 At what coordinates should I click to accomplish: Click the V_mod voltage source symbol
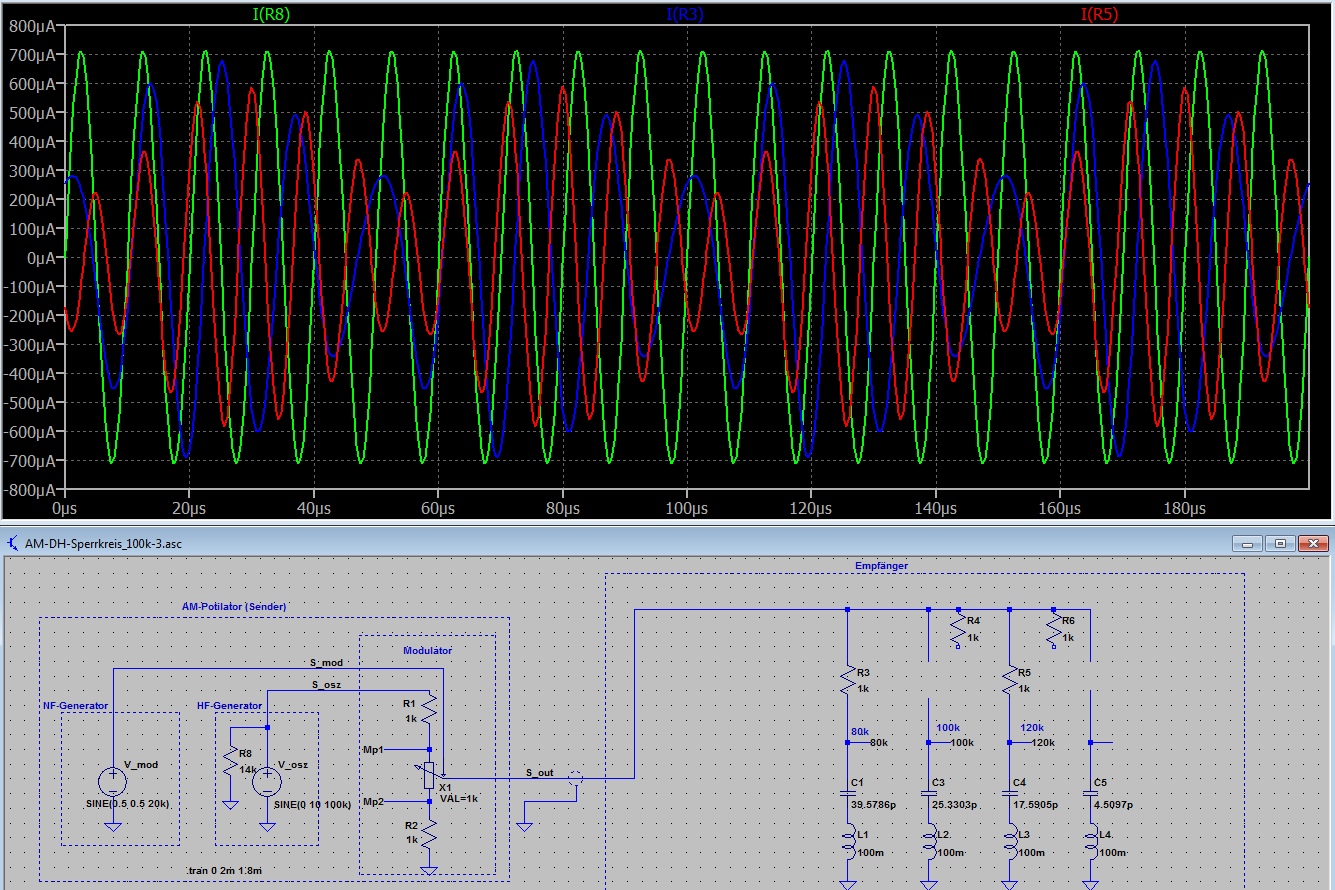point(113,780)
